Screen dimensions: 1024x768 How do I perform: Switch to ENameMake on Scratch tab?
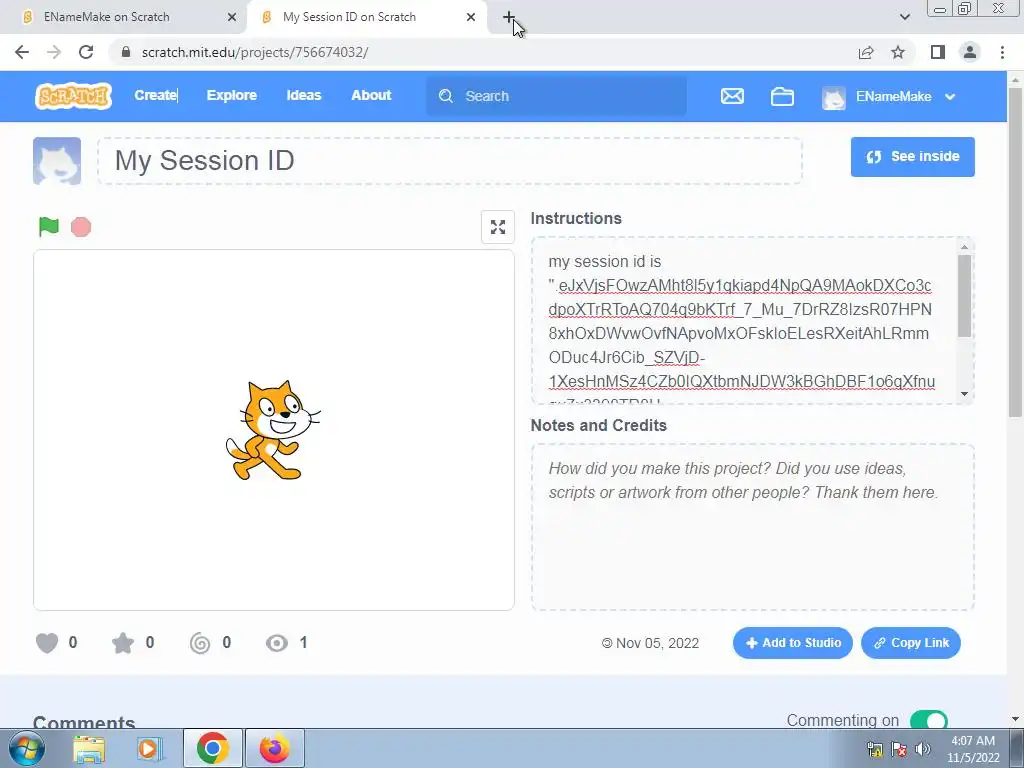(x=124, y=17)
